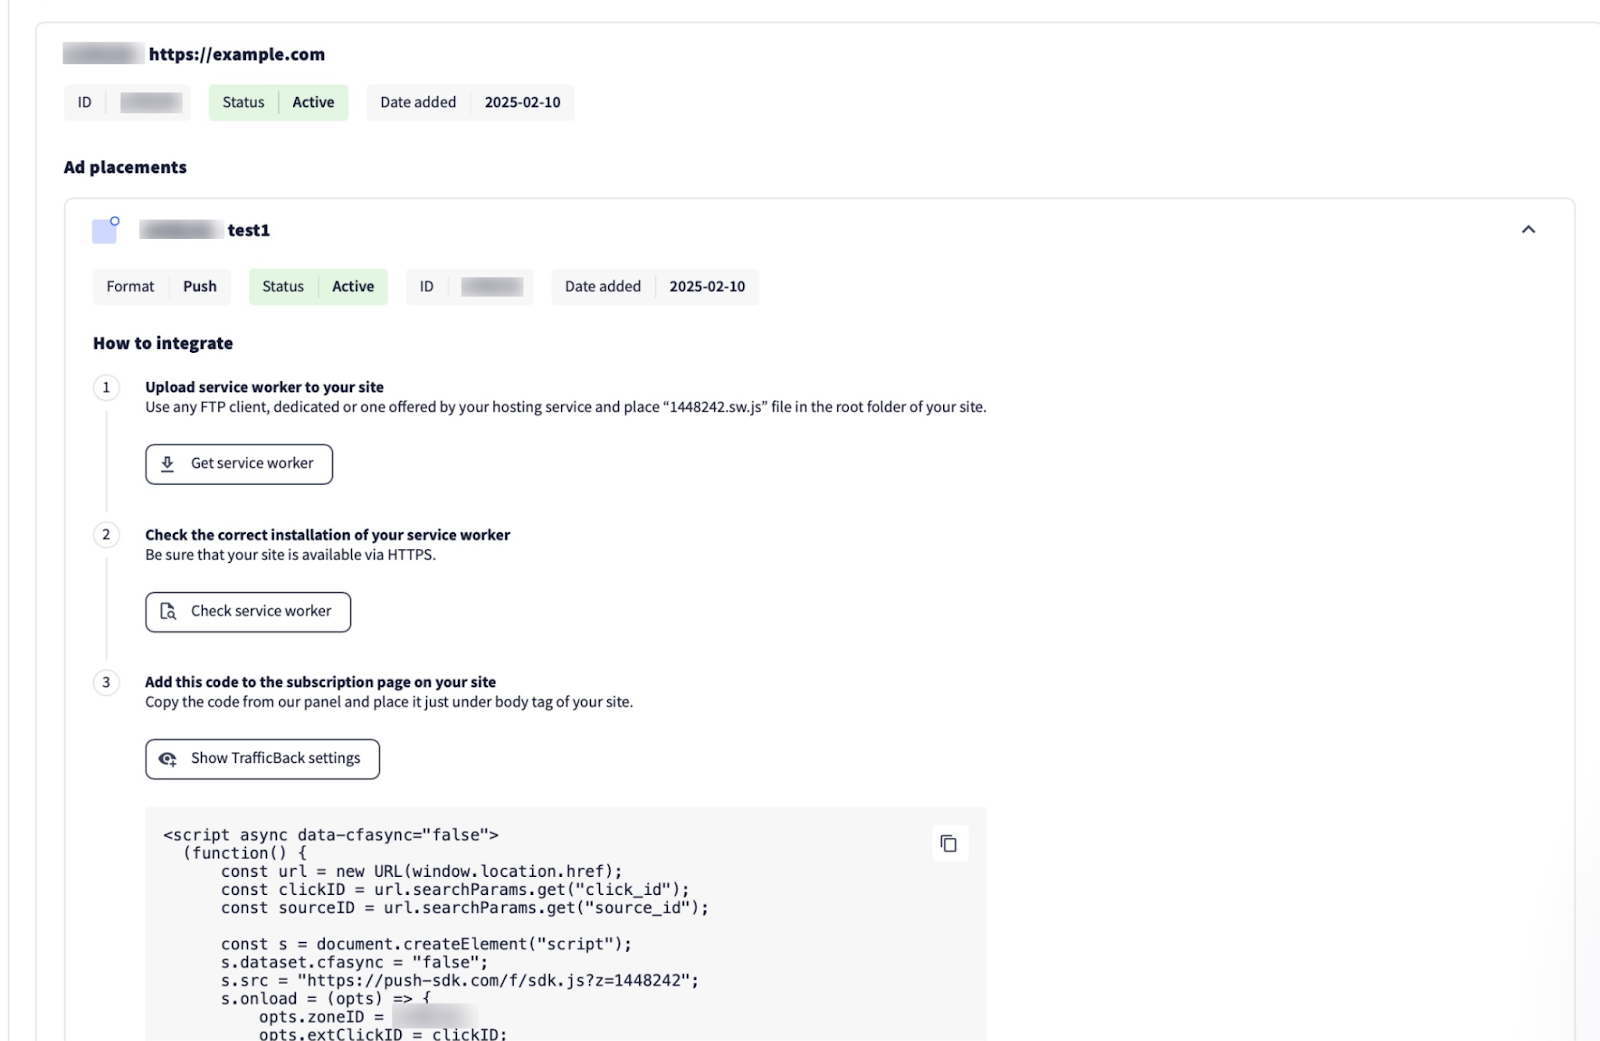Click the icon on Show TrafficBack settings

pyautogui.click(x=168, y=759)
